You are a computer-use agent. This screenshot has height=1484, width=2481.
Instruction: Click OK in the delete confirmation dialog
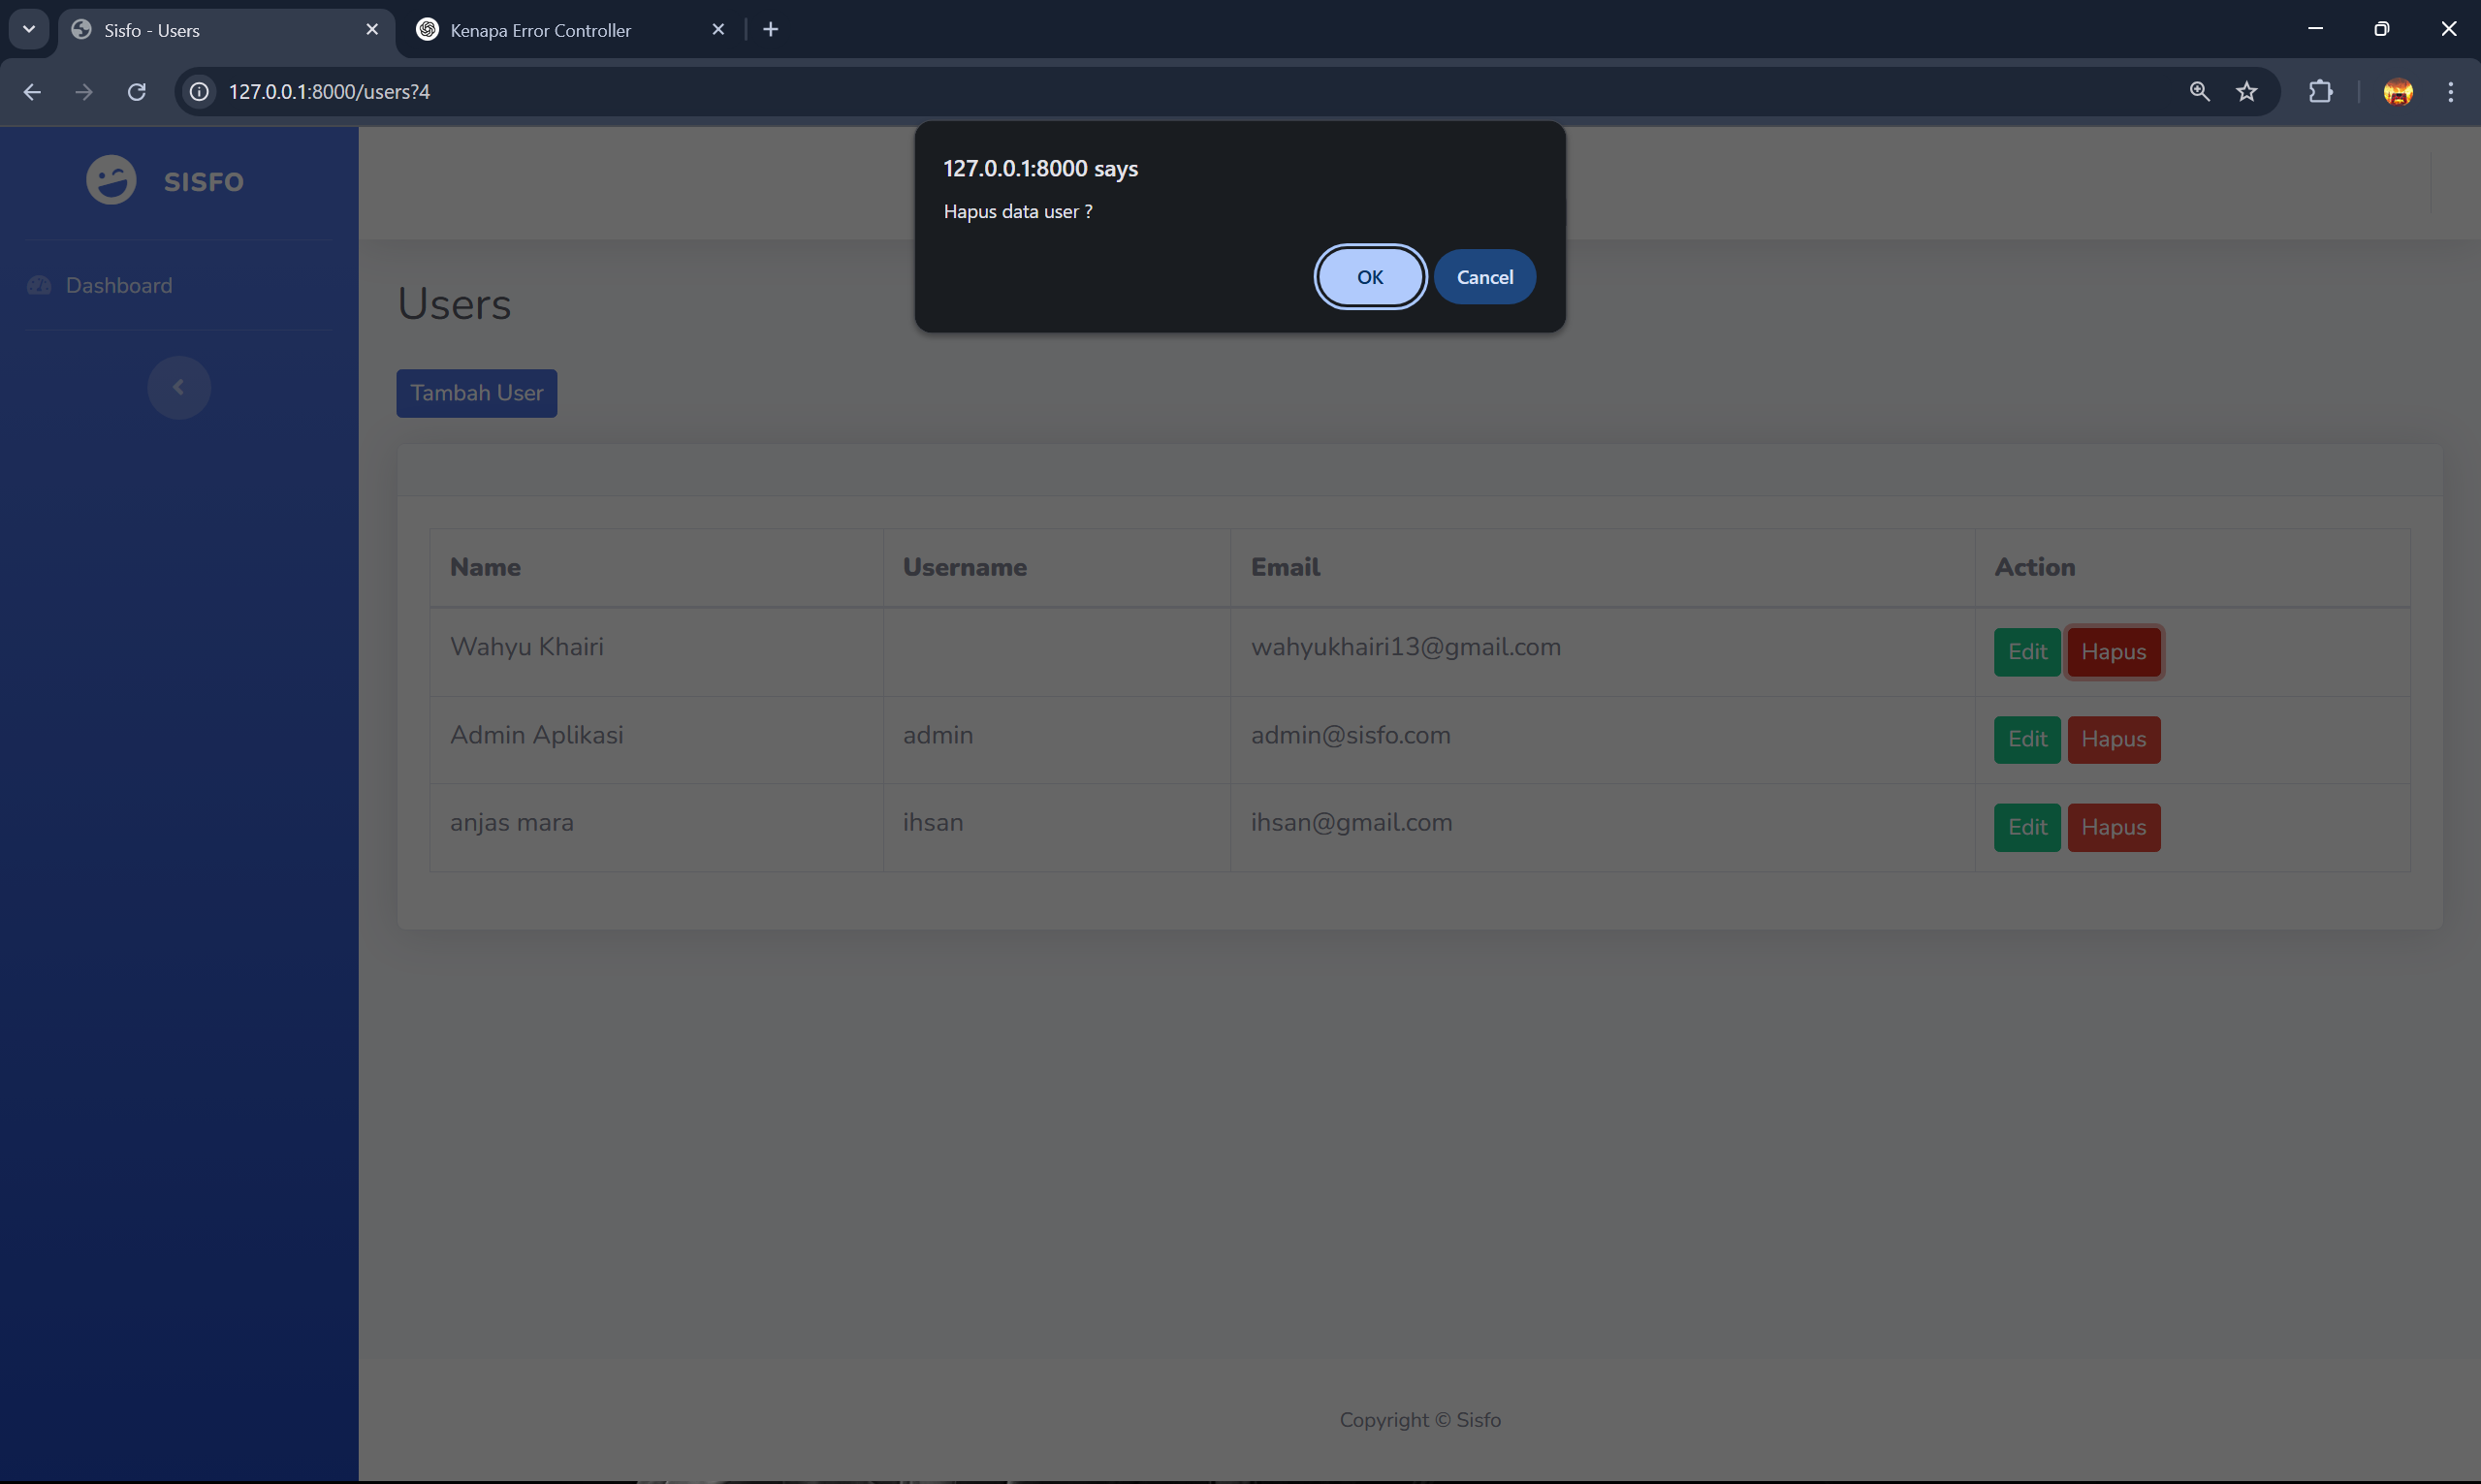click(1369, 277)
